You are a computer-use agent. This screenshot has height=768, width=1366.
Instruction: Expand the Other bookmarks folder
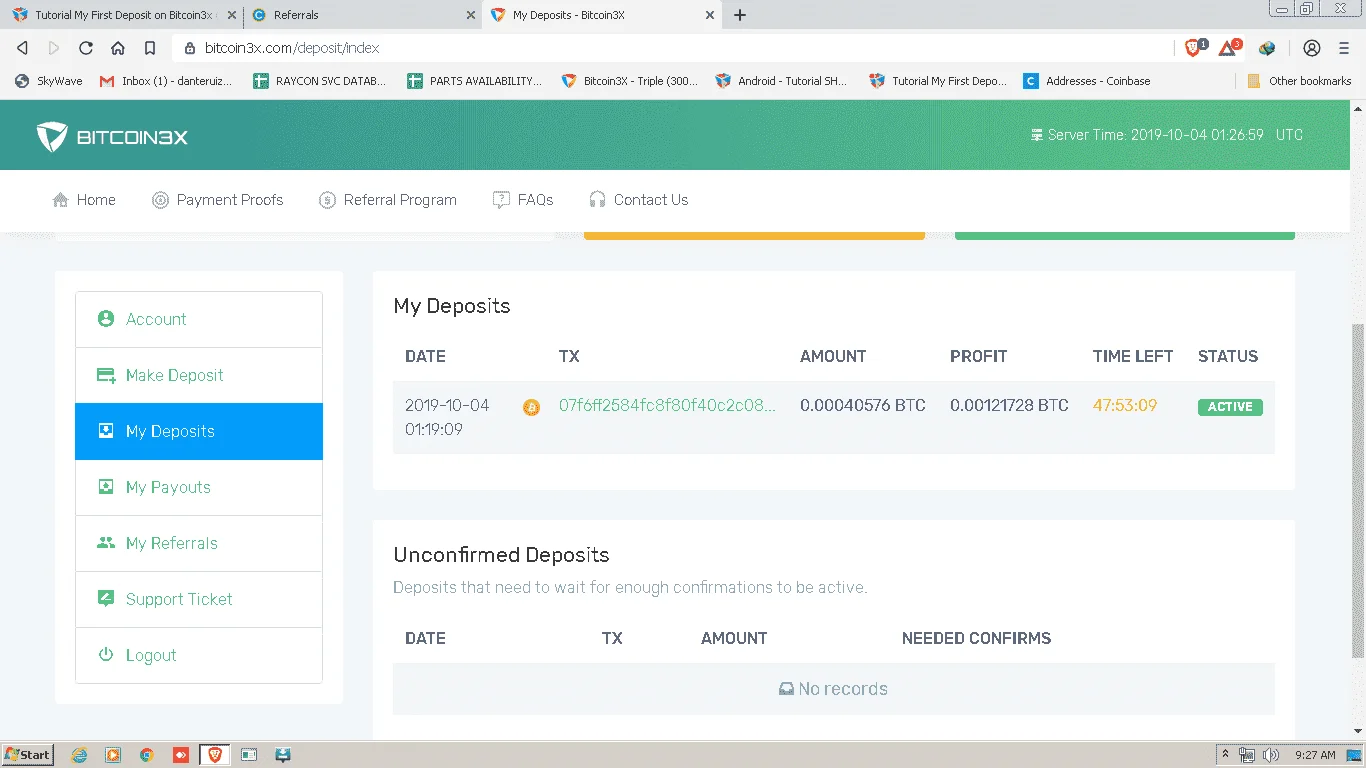1299,81
